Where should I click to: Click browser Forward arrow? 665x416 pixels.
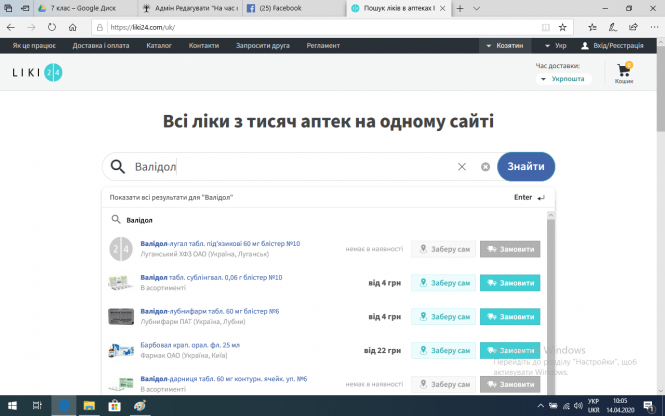(x=31, y=27)
